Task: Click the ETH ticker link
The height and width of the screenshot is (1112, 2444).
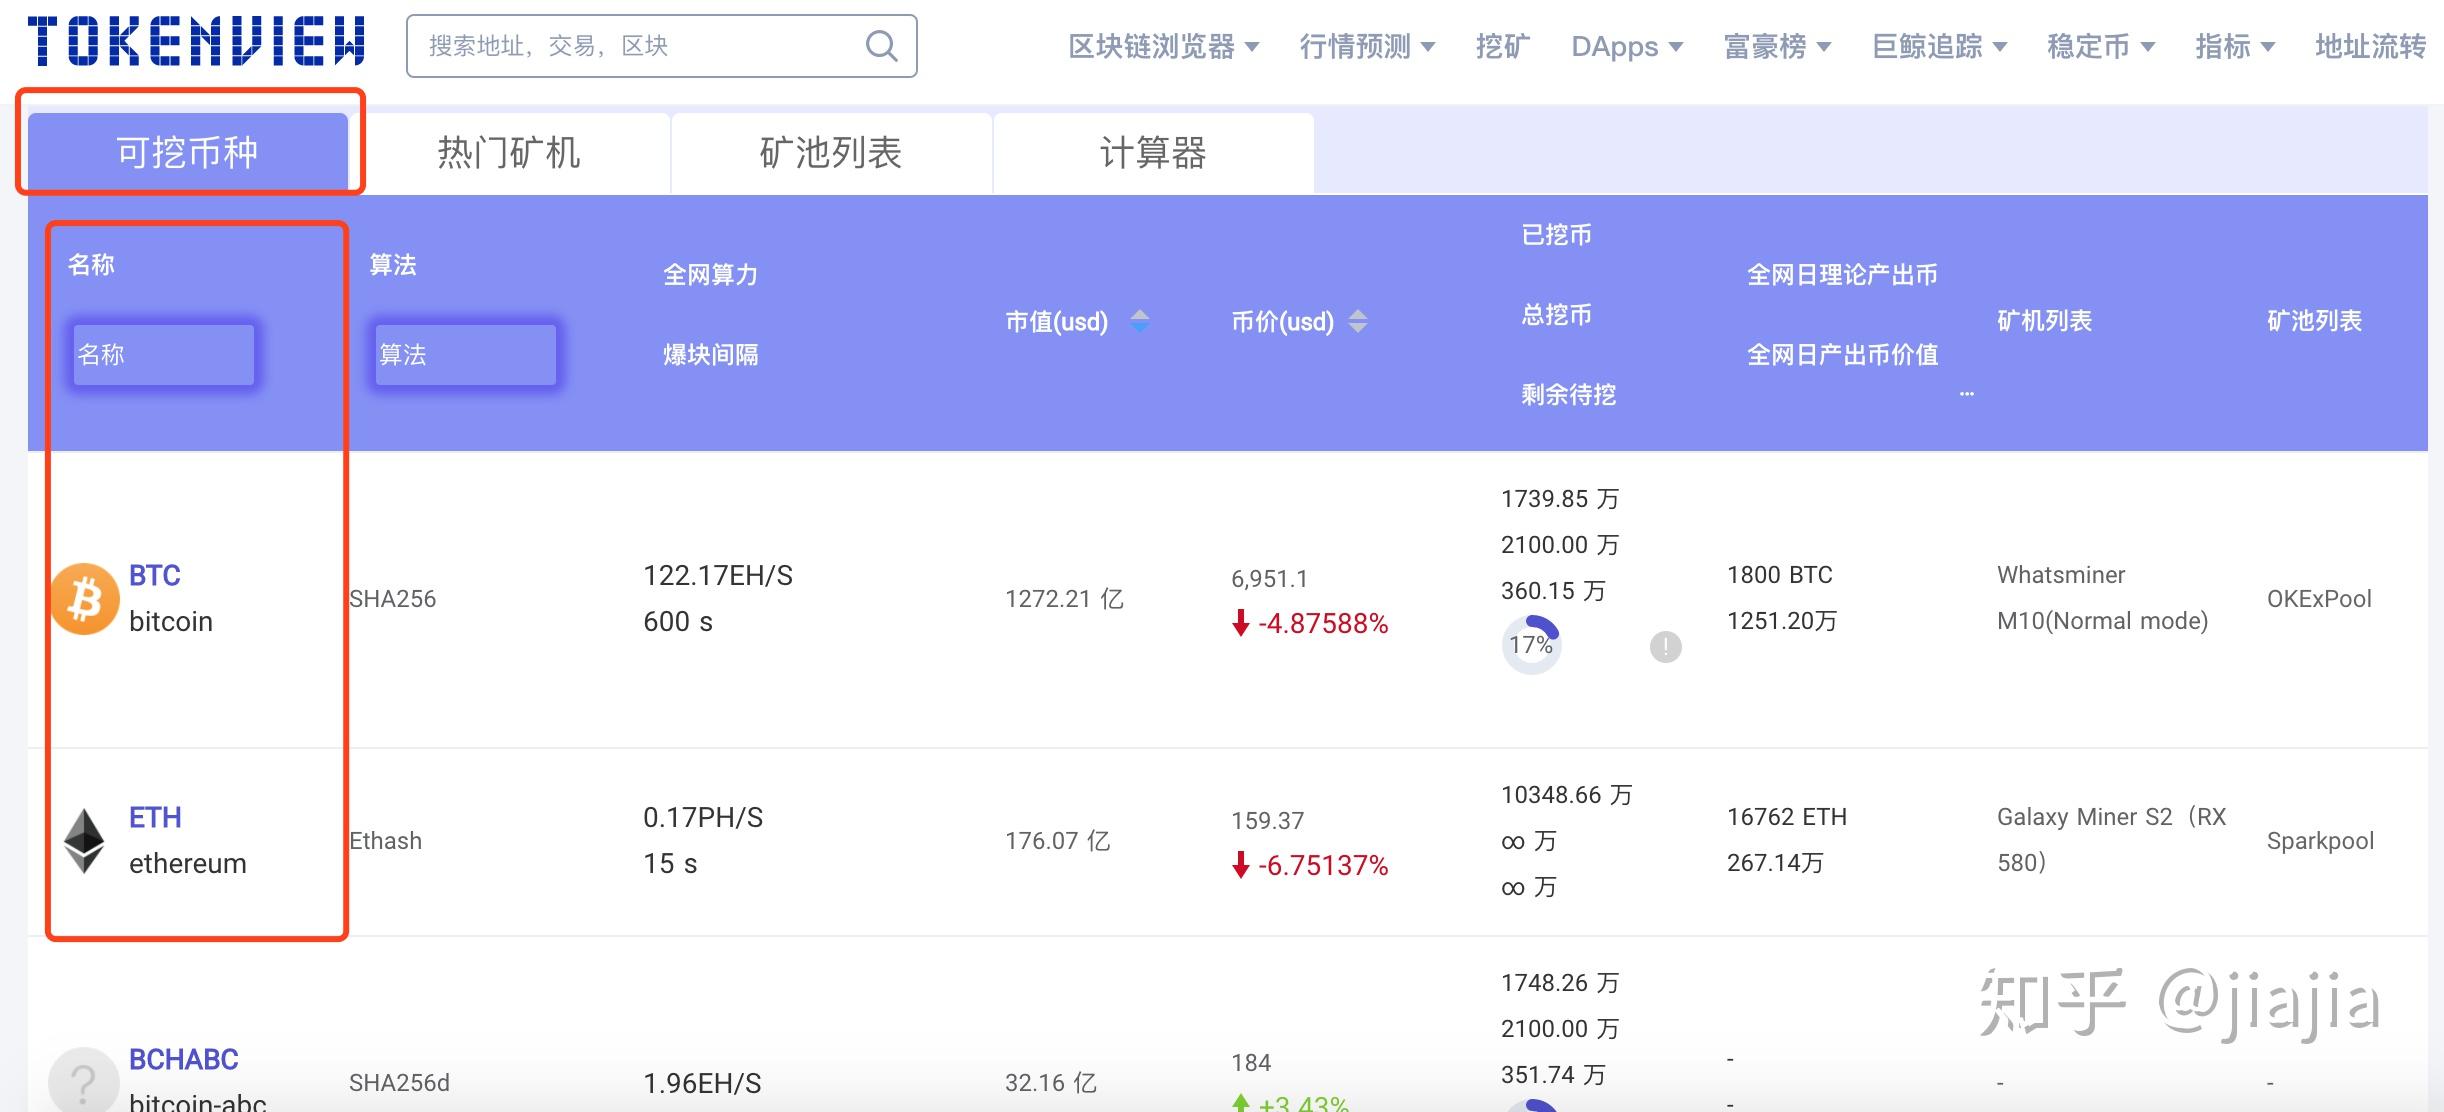Action: coord(154,817)
